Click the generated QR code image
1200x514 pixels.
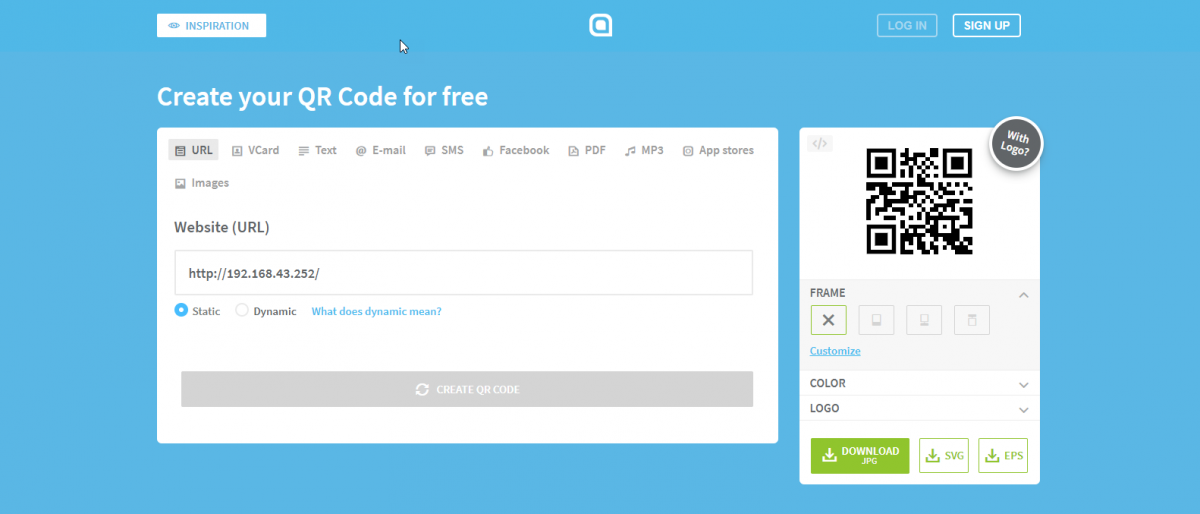[919, 201]
